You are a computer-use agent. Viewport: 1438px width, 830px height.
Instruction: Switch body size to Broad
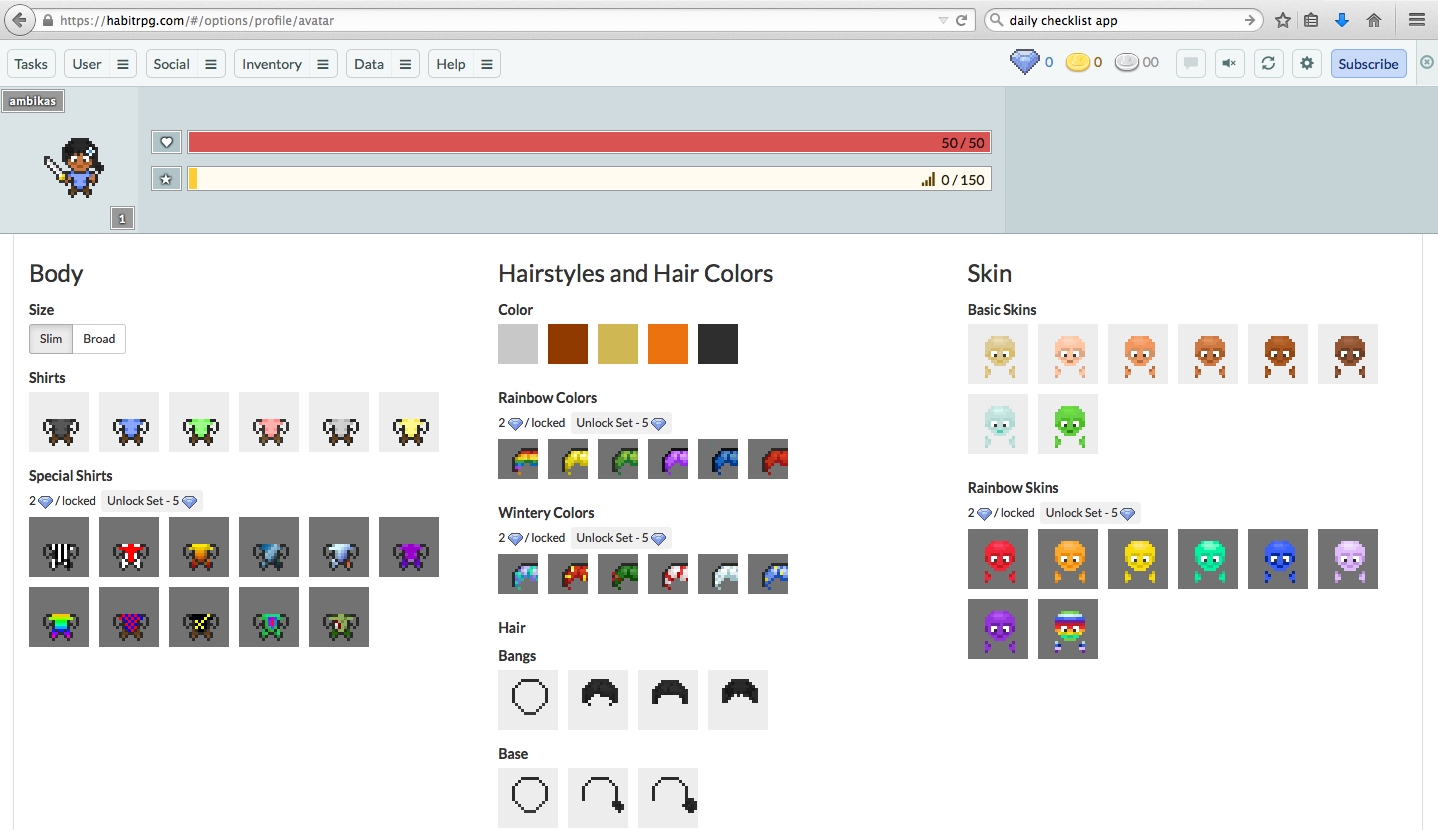tap(99, 339)
